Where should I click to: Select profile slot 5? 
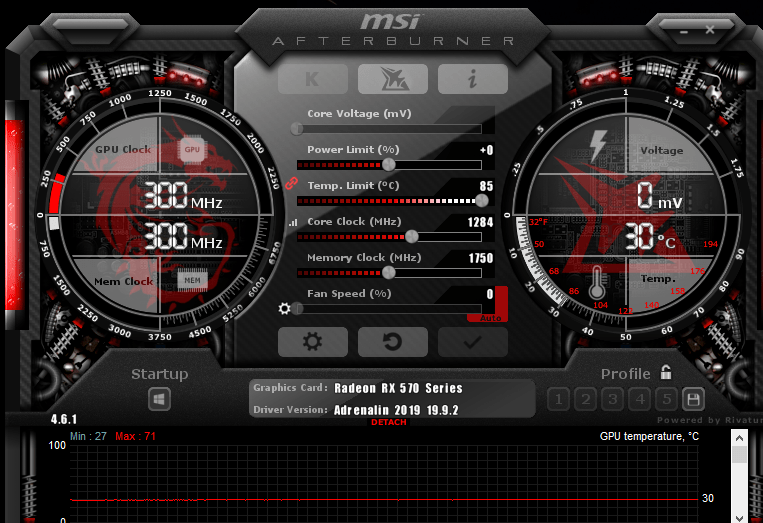[667, 399]
